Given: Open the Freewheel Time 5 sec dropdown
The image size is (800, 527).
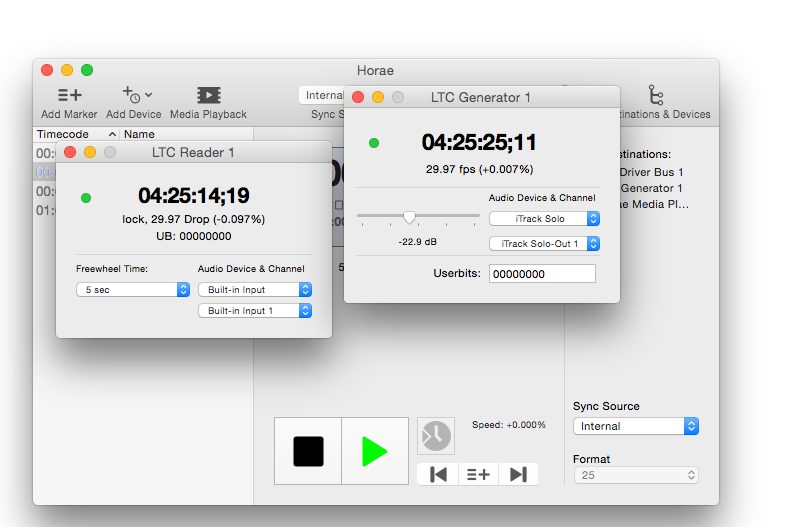Looking at the screenshot, I should [x=133, y=289].
